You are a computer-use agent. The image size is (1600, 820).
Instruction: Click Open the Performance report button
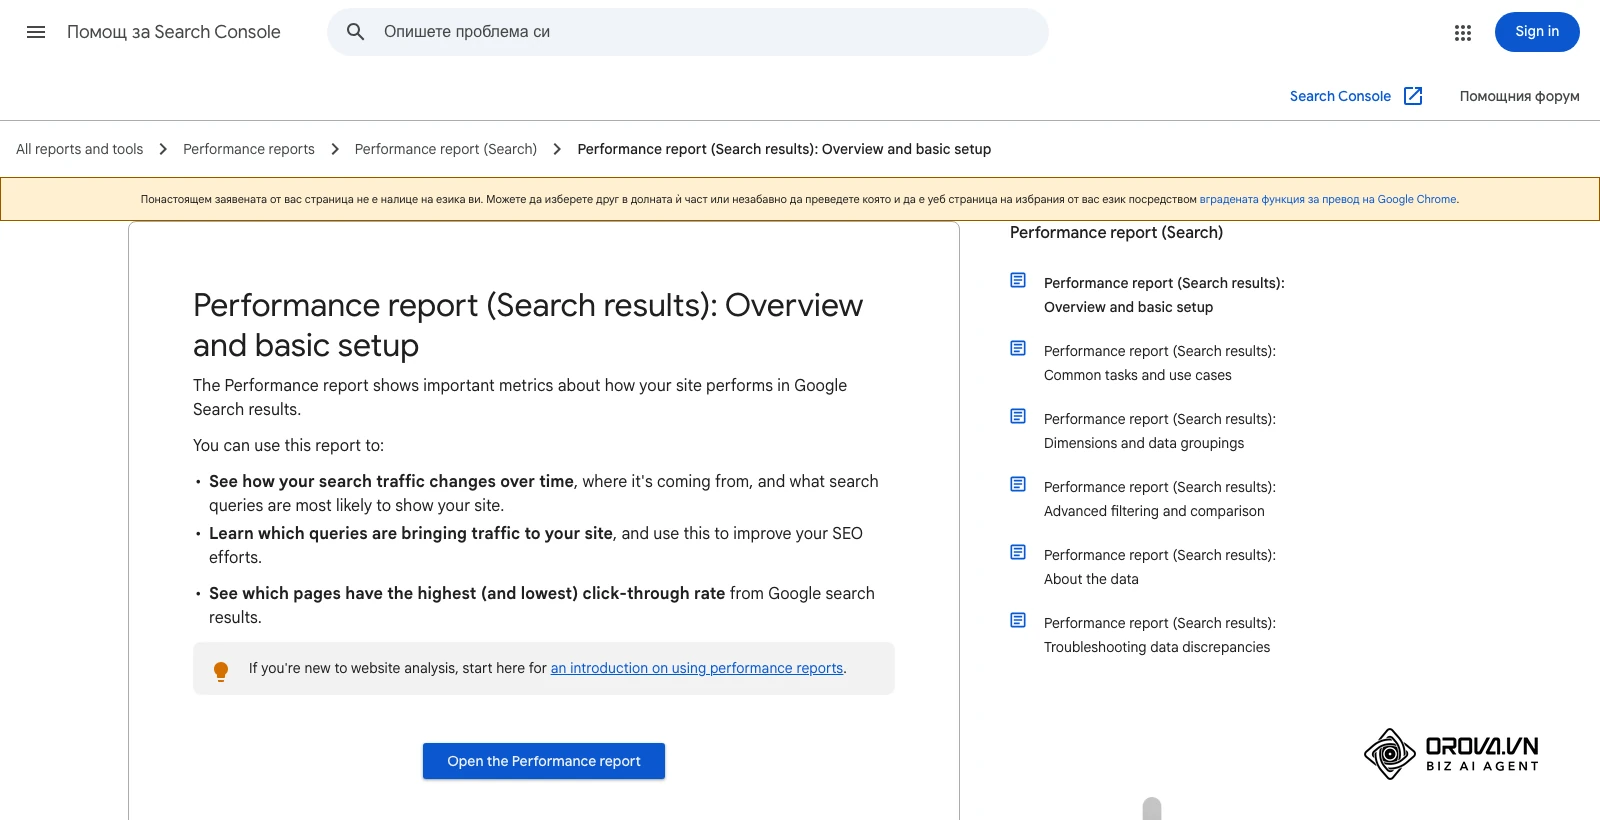544,761
